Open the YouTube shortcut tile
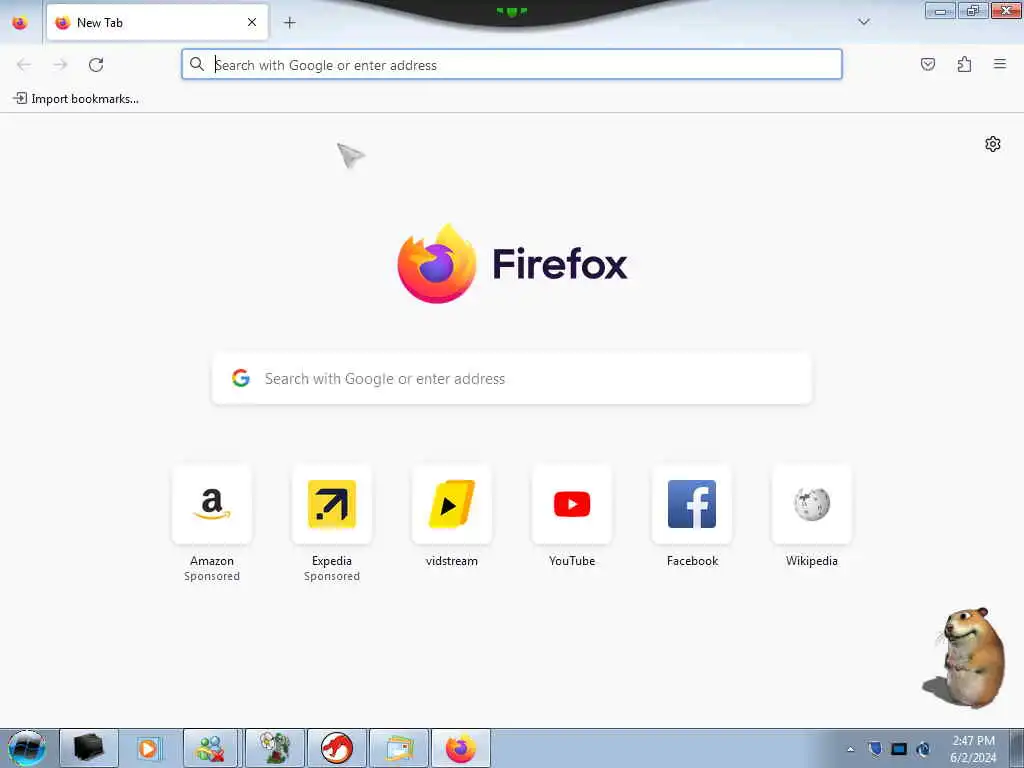This screenshot has width=1024, height=768. (x=572, y=504)
